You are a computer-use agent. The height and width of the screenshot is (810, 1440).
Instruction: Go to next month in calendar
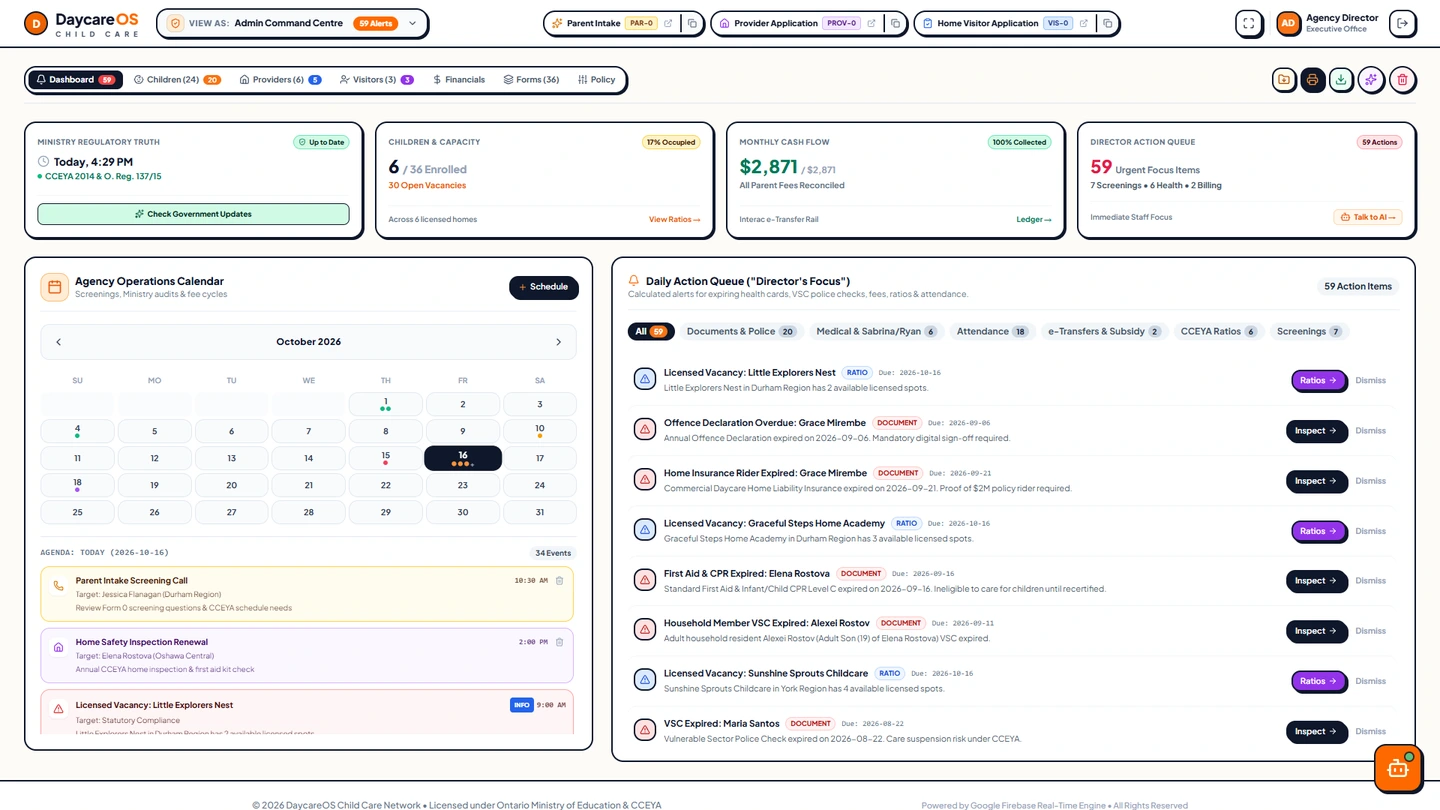click(558, 342)
